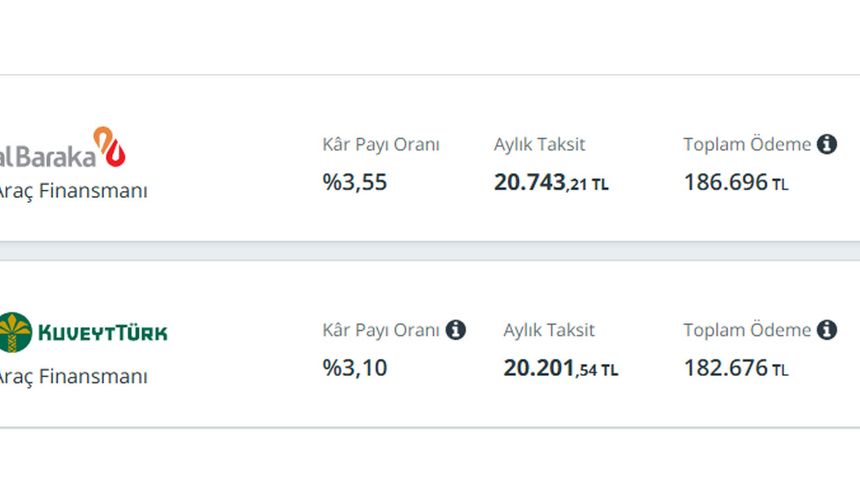Click the Kuveyt Türk bank logo

(83, 332)
